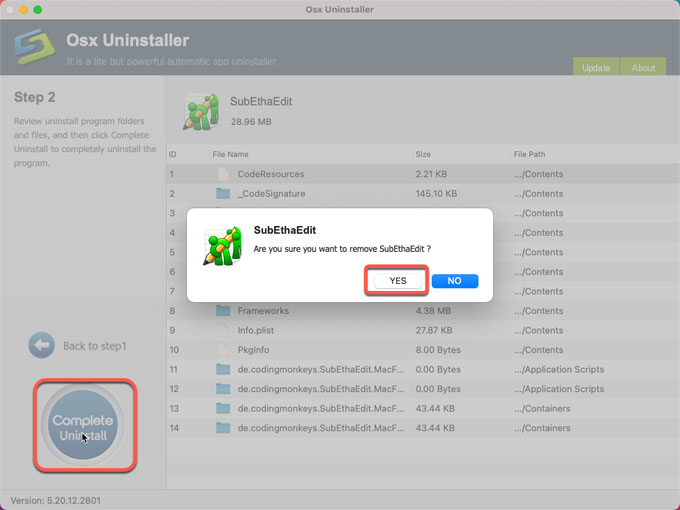This screenshot has width=680, height=510.
Task: Click the 145.10 KB size value
Action: pos(436,193)
